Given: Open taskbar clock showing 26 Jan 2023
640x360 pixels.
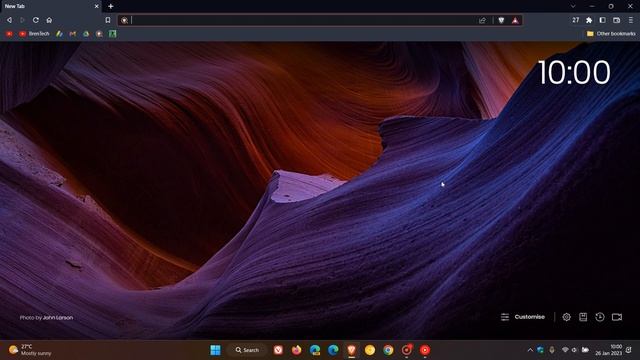Looking at the screenshot, I should tap(608, 350).
